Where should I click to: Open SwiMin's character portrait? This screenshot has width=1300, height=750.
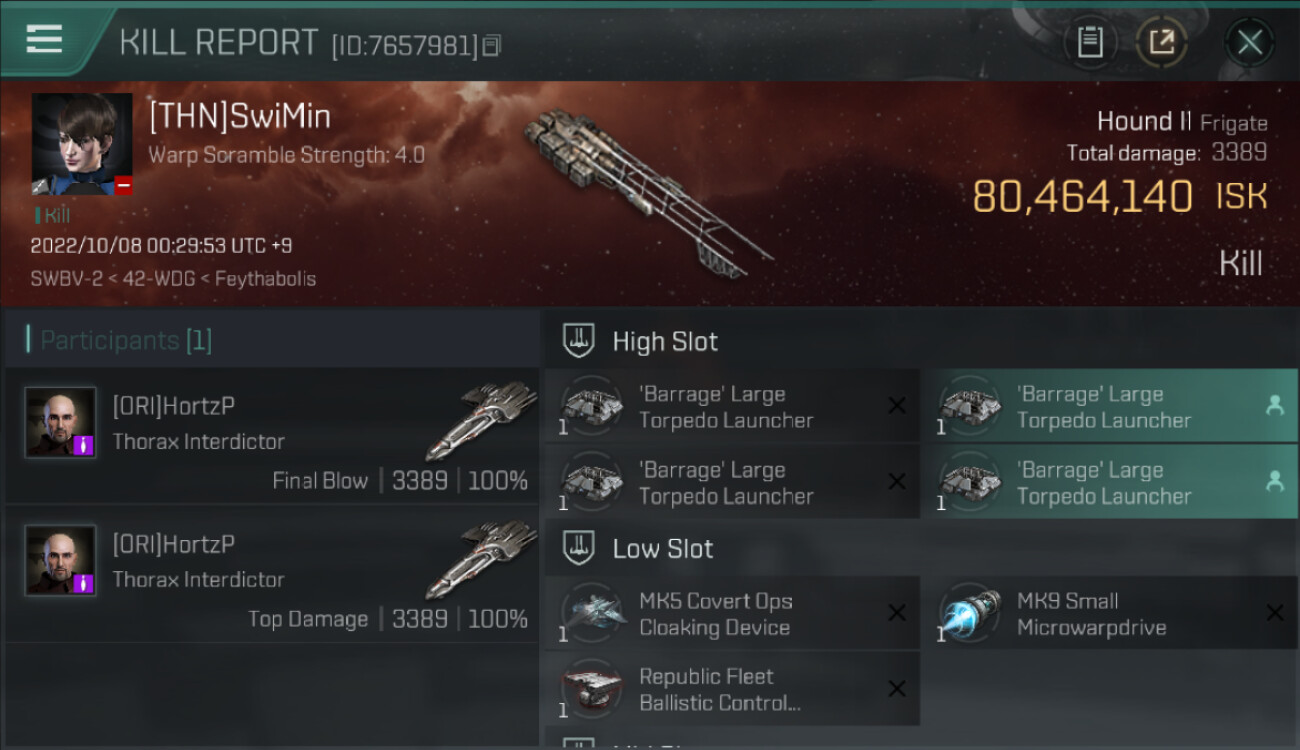[82, 144]
